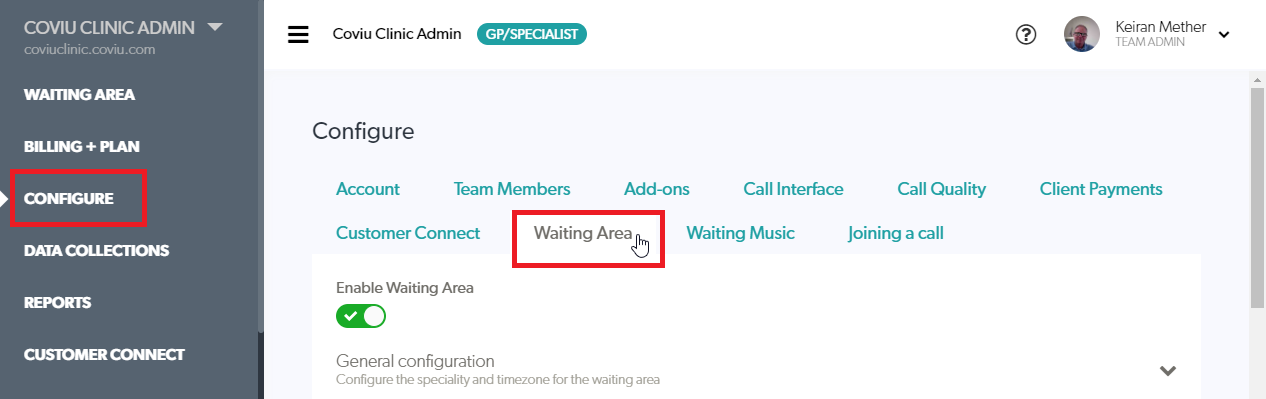Open Data Collections in the sidebar
Image resolution: width=1266 pixels, height=399 pixels.
tap(97, 250)
